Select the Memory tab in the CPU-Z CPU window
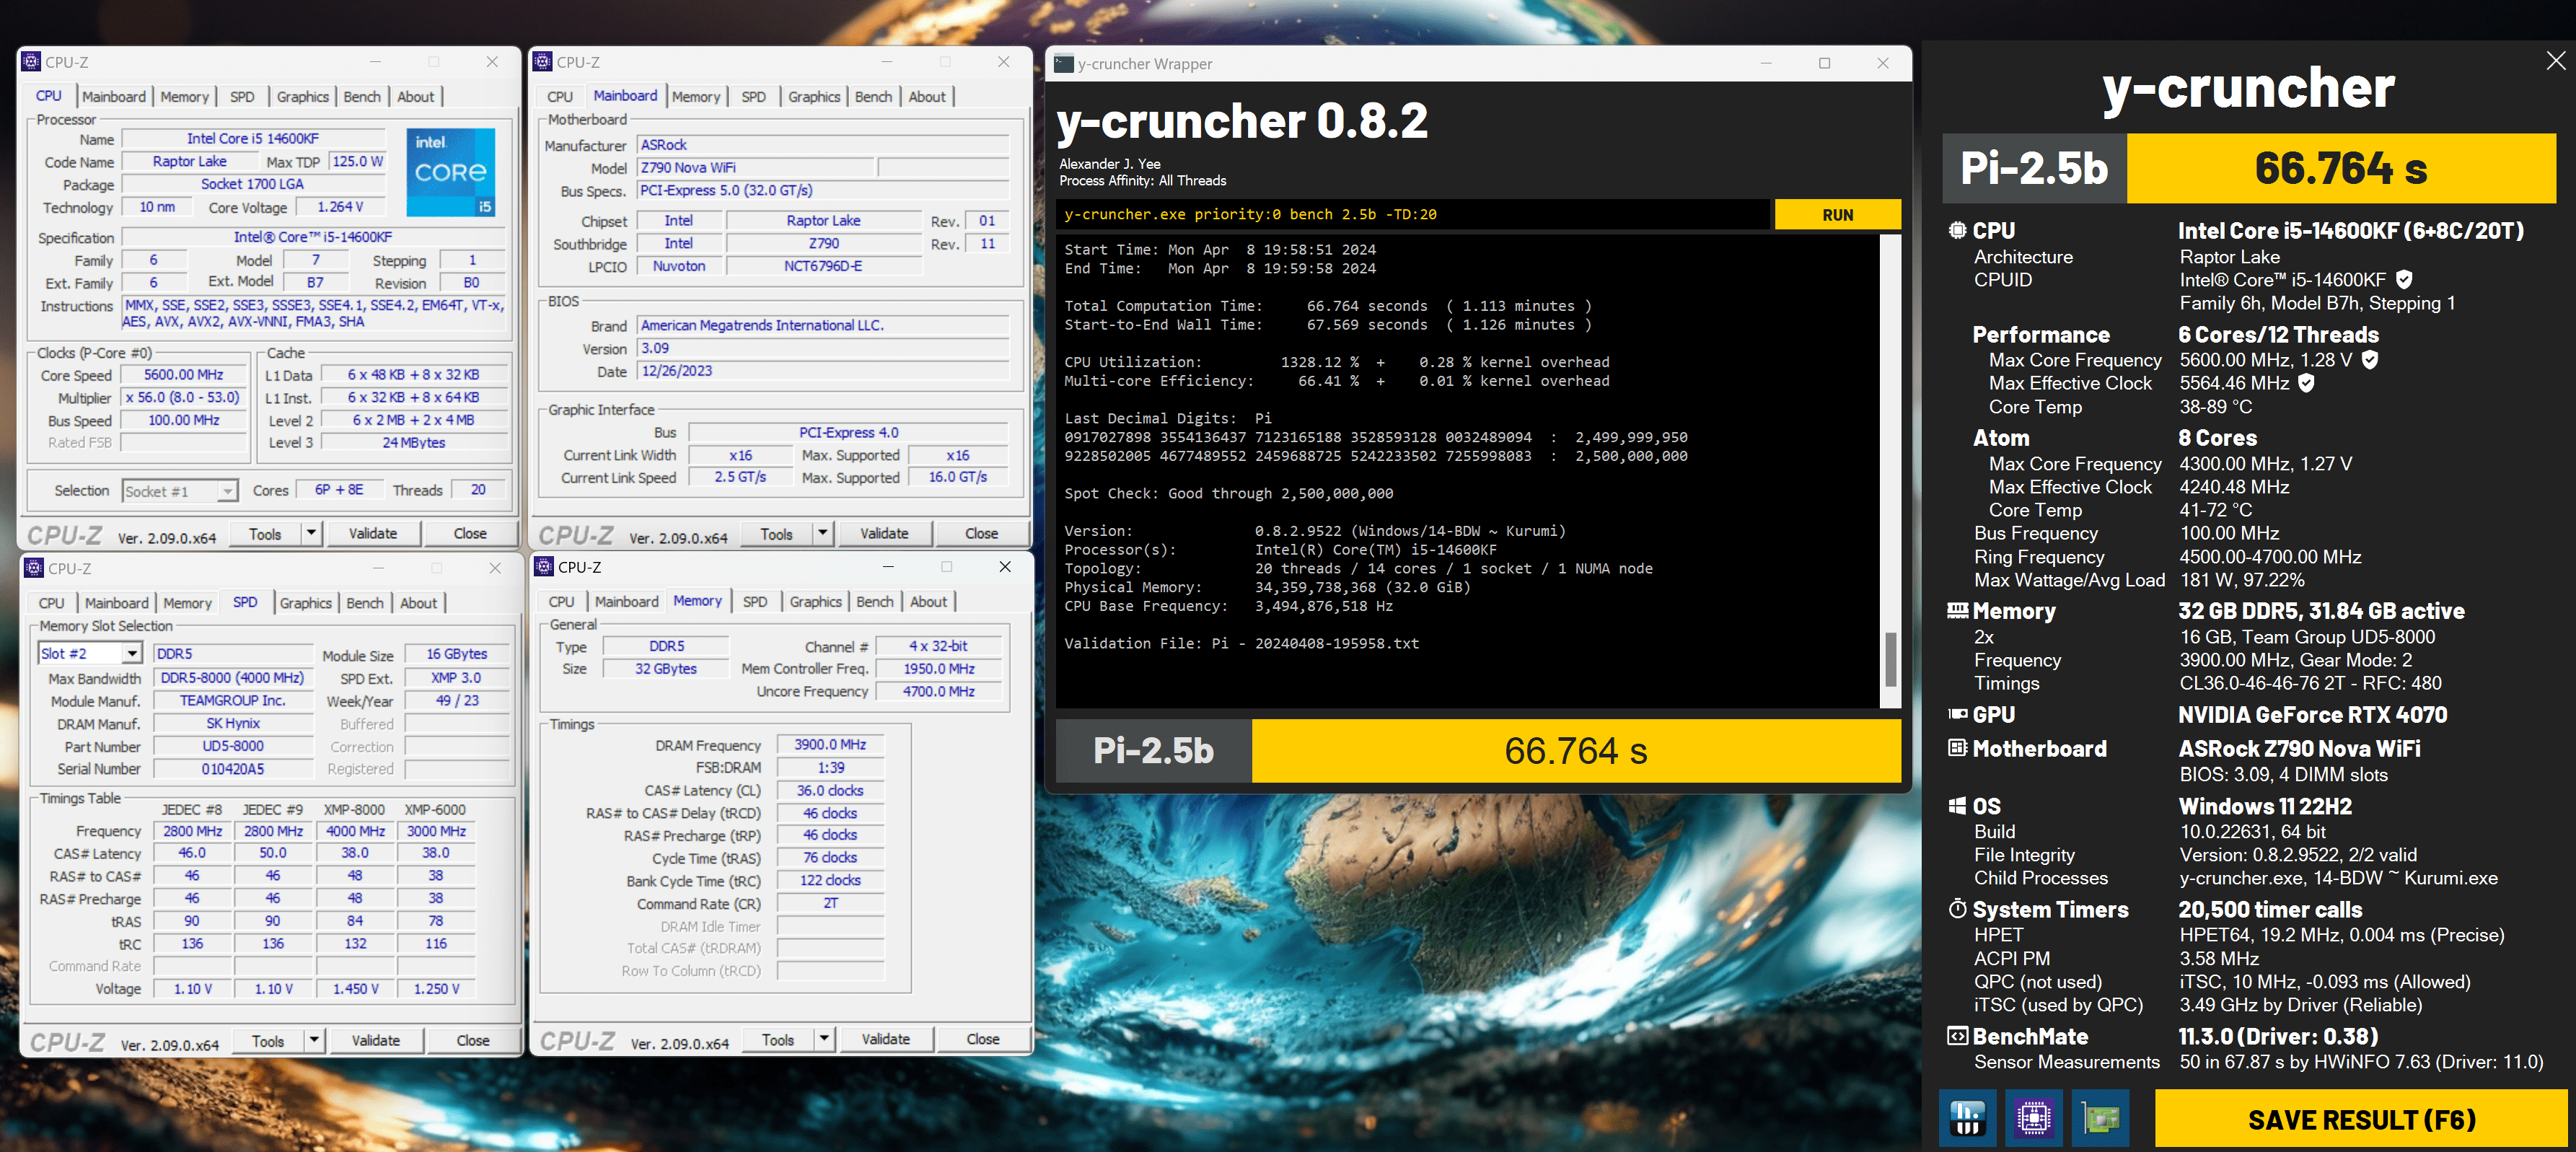 [x=185, y=97]
